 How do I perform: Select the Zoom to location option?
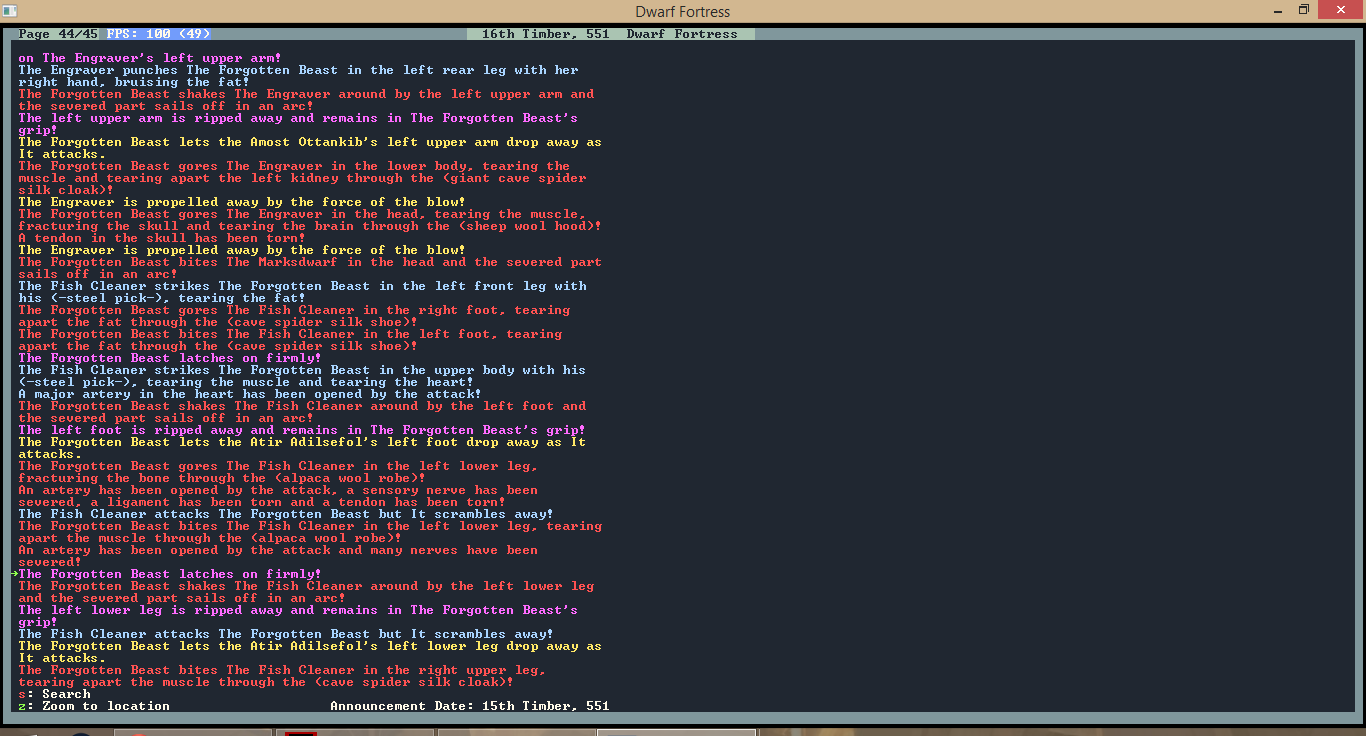pos(98,706)
